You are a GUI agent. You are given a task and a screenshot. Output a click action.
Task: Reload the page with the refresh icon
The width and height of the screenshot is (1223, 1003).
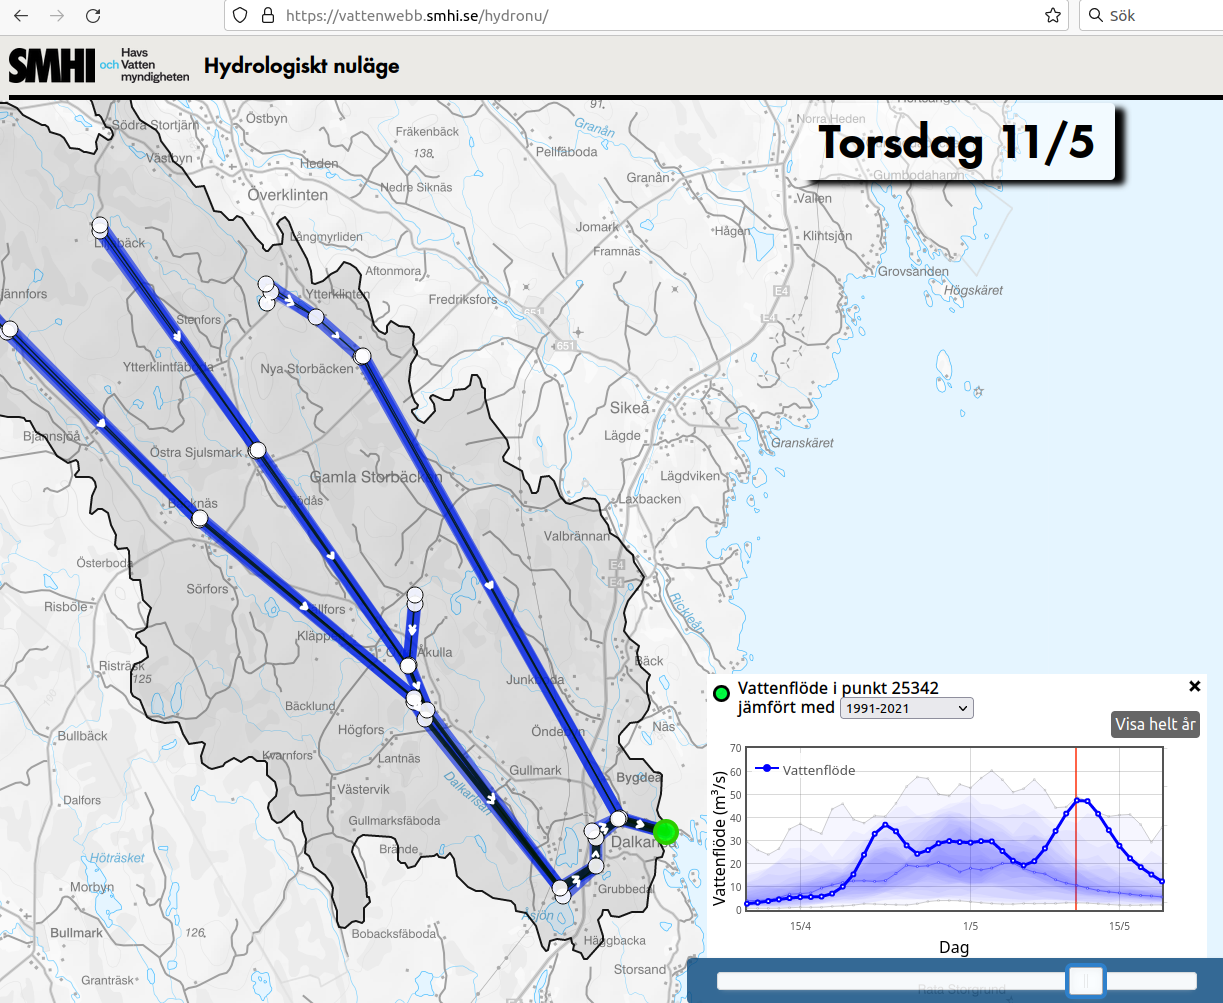[x=93, y=16]
